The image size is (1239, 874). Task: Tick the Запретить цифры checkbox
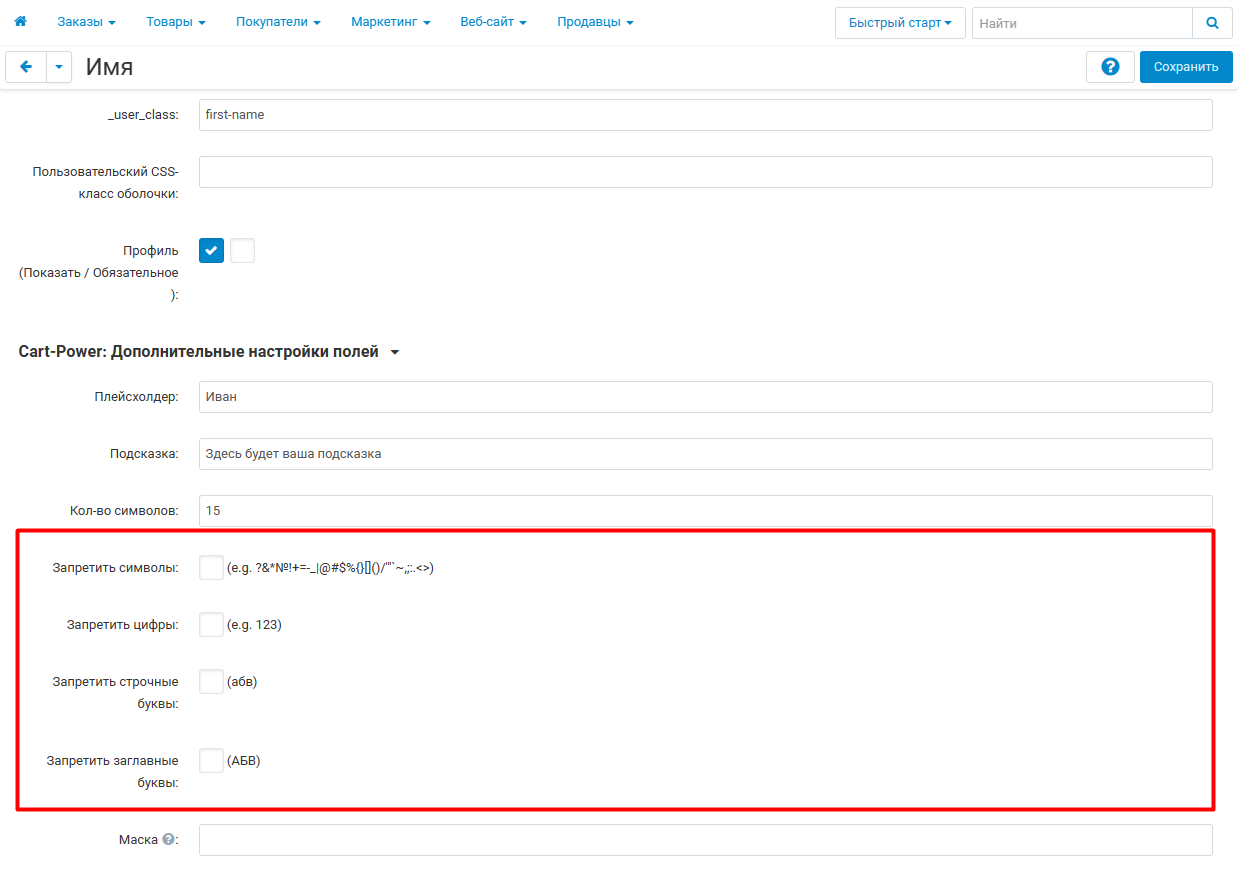[x=211, y=625]
